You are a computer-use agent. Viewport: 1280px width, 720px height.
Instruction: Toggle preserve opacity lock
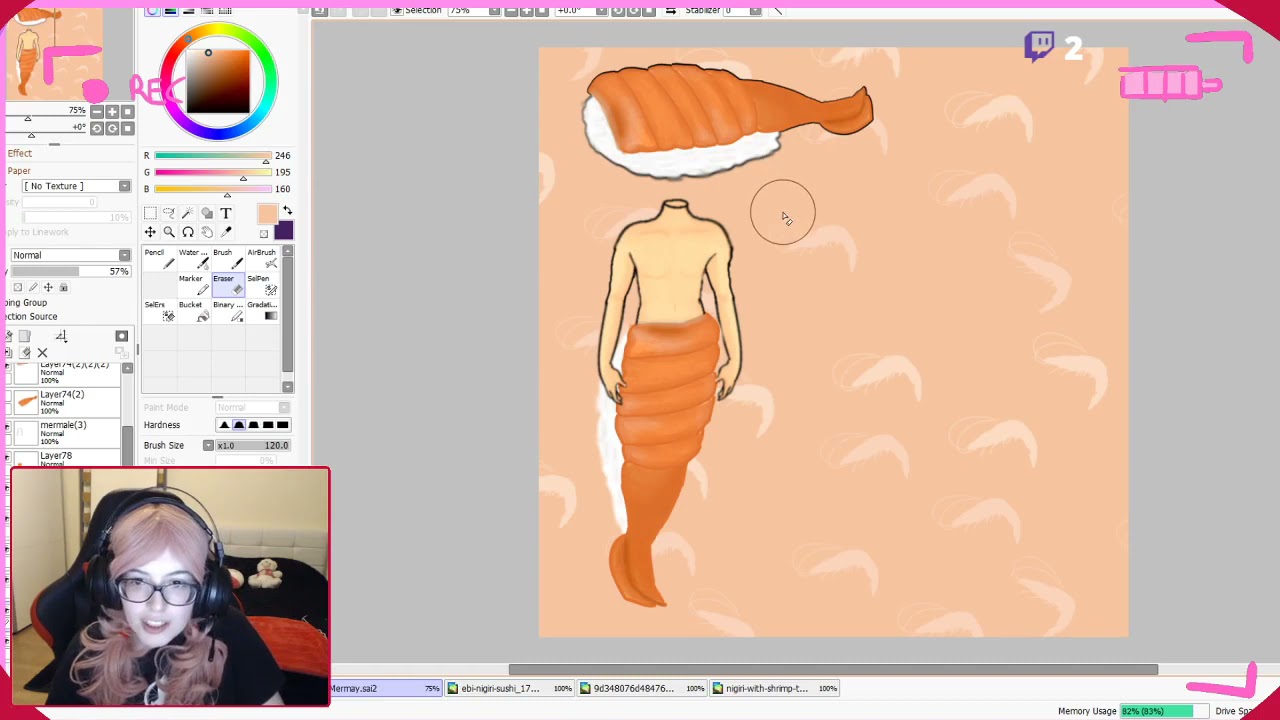[18, 287]
